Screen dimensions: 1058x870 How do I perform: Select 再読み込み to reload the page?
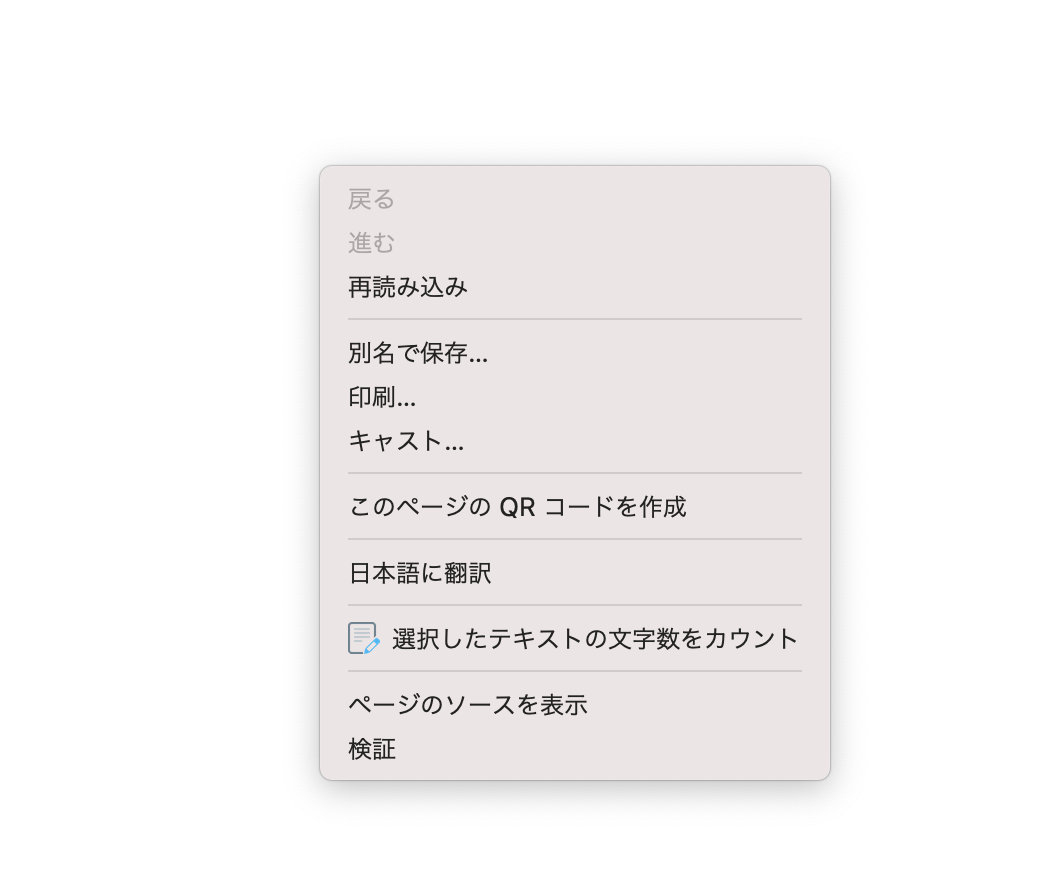coord(408,288)
